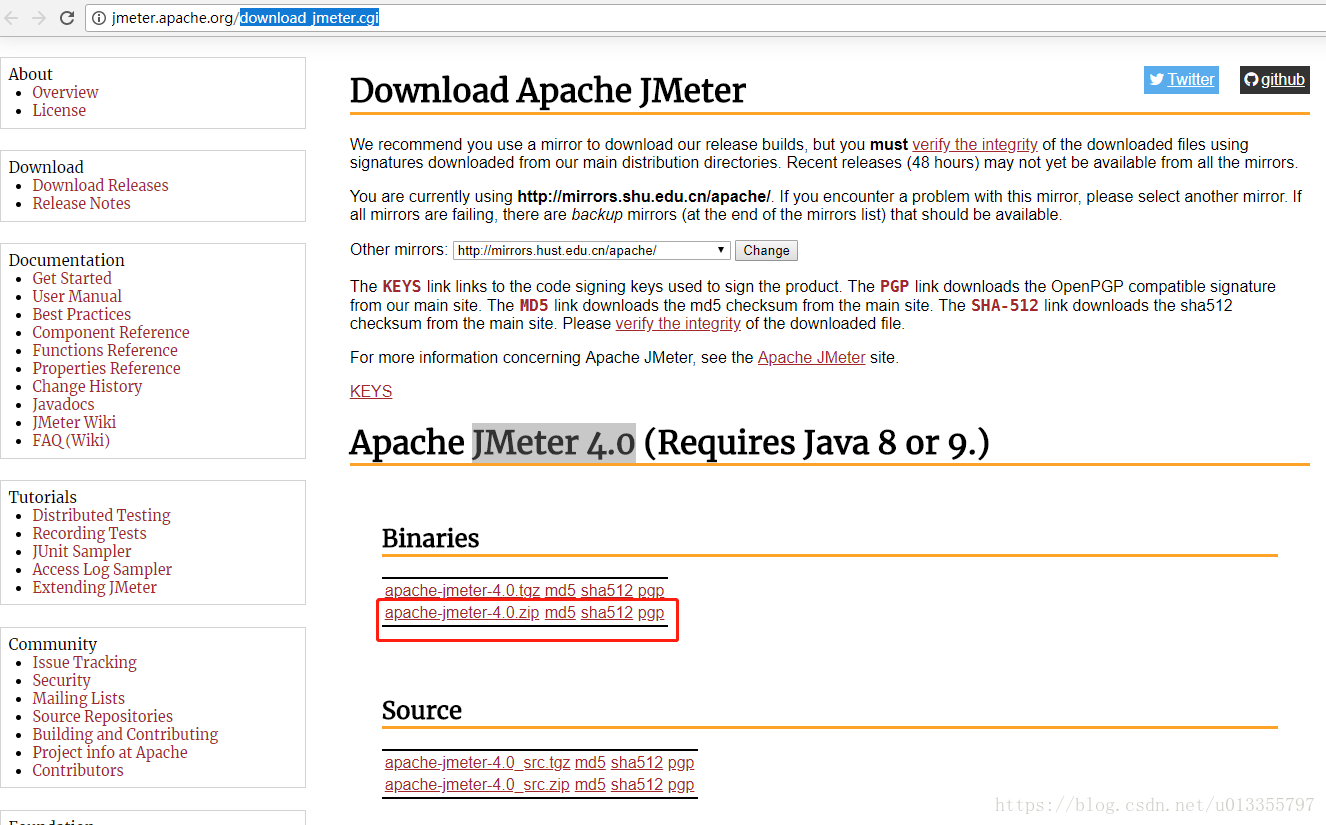Image resolution: width=1326 pixels, height=825 pixels.
Task: Open Javadocs link
Action: point(63,404)
